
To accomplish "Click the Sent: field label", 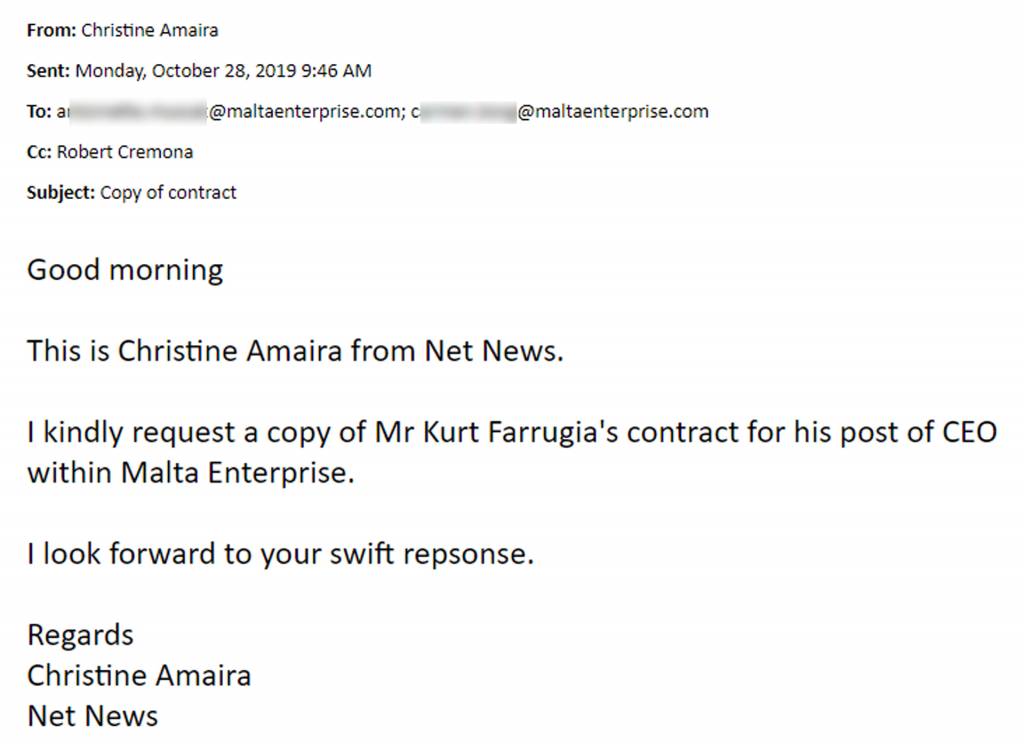I will [x=48, y=71].
